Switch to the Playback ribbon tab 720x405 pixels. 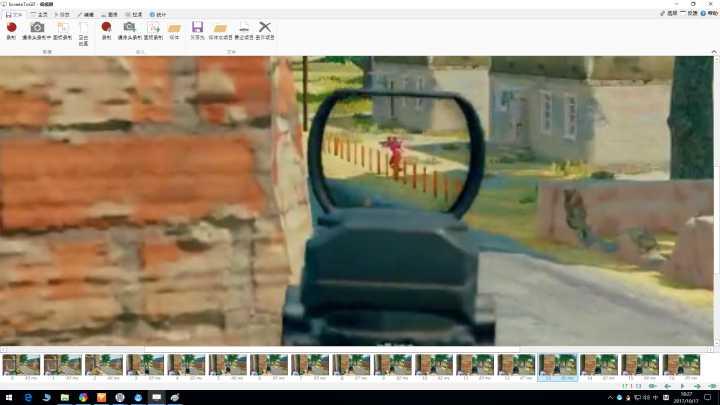click(62, 15)
